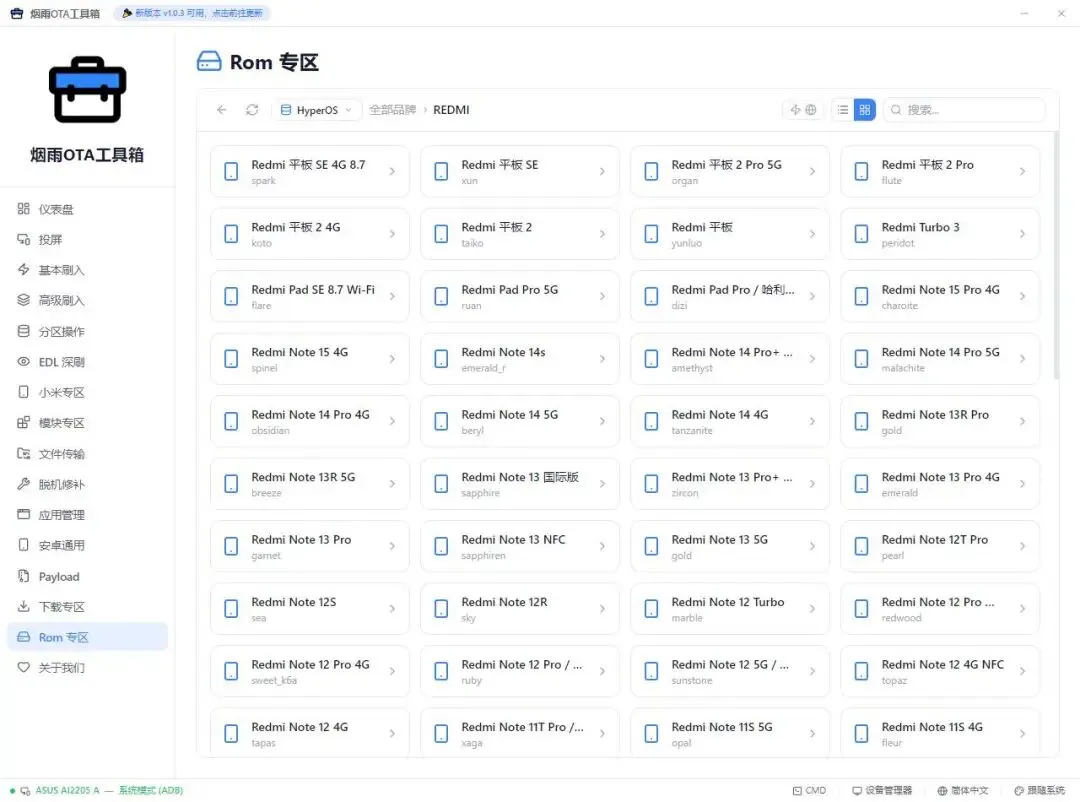This screenshot has height=802, width=1080.
Task: Click the 应用管理 app management icon
Action: [x=23, y=514]
